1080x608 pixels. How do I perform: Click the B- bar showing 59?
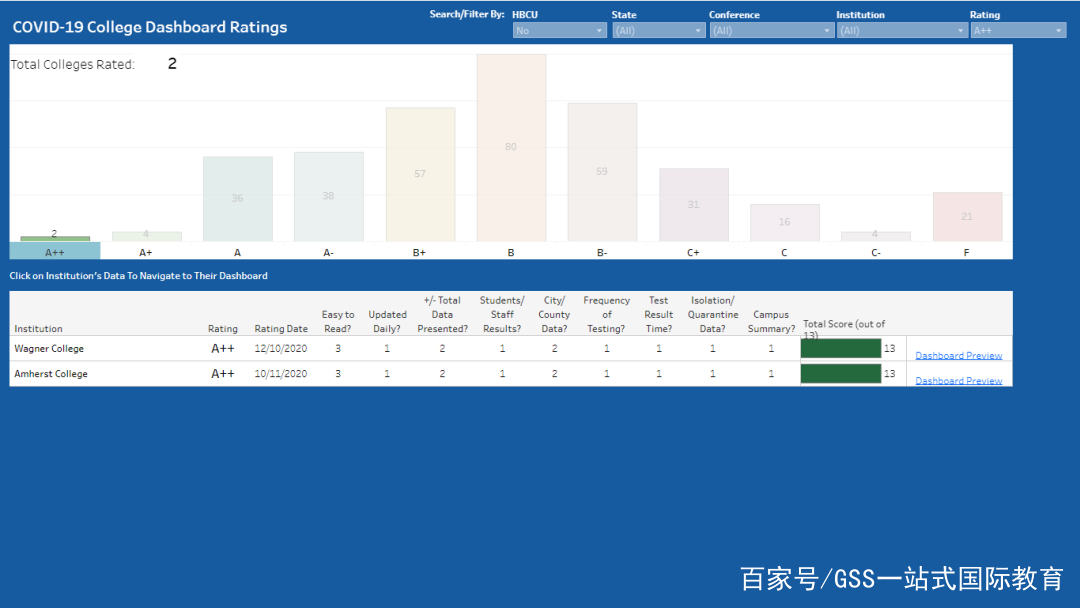[x=602, y=172]
